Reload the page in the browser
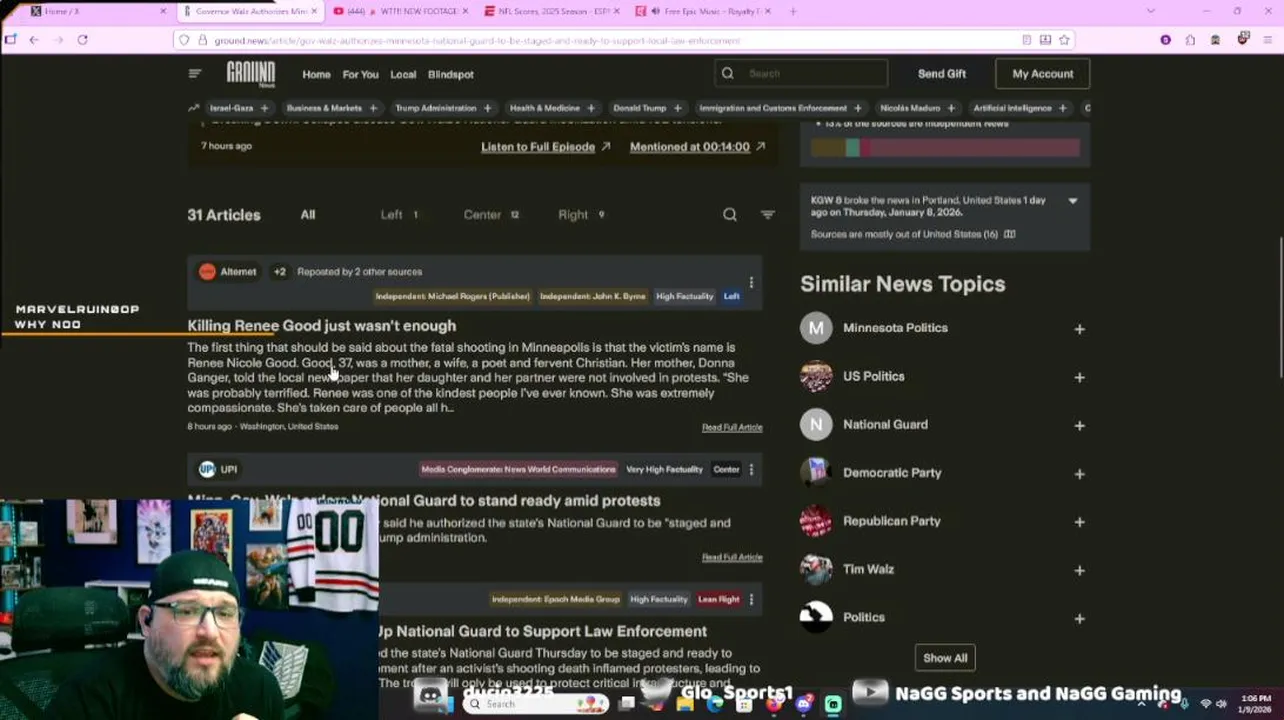 tap(82, 40)
